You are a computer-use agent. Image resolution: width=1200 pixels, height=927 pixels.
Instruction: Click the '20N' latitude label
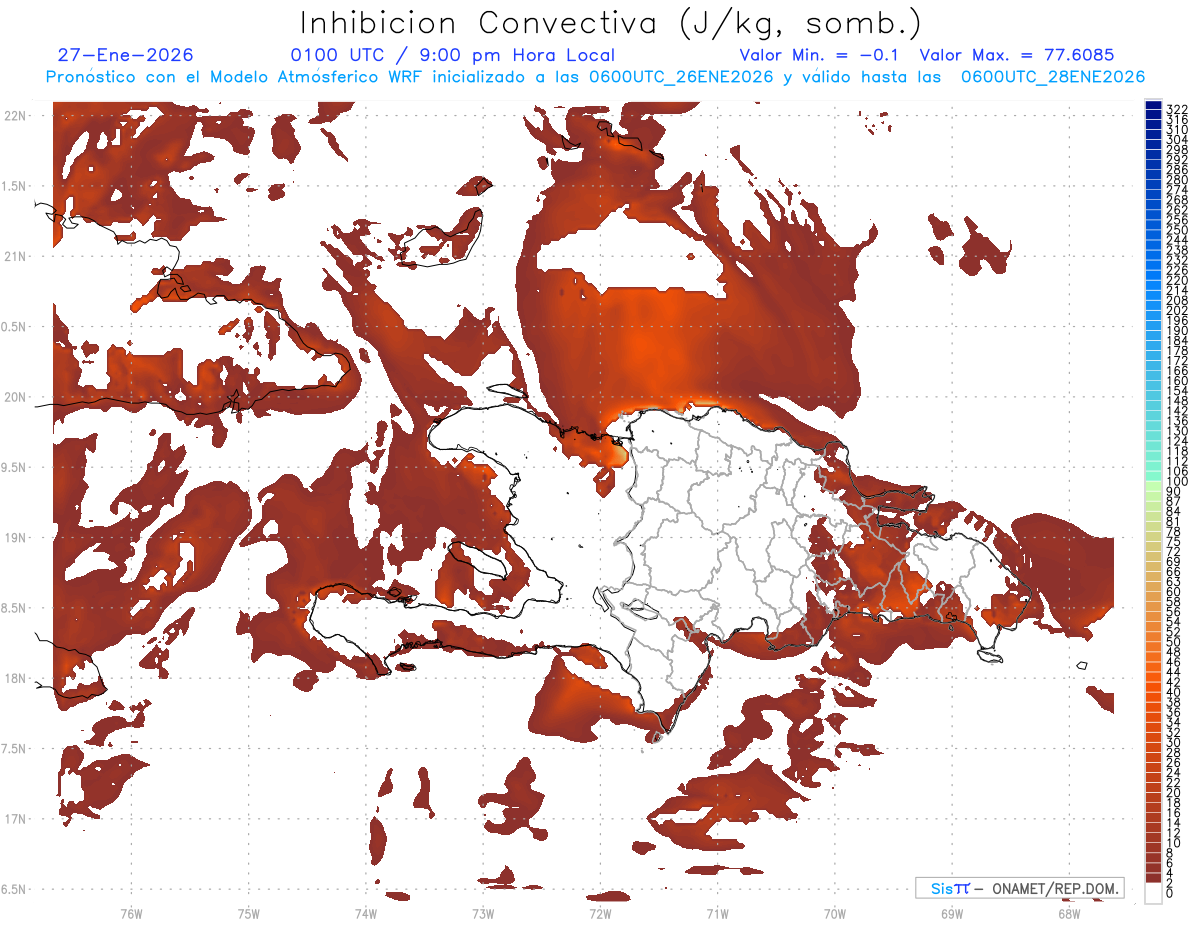pyautogui.click(x=14, y=397)
